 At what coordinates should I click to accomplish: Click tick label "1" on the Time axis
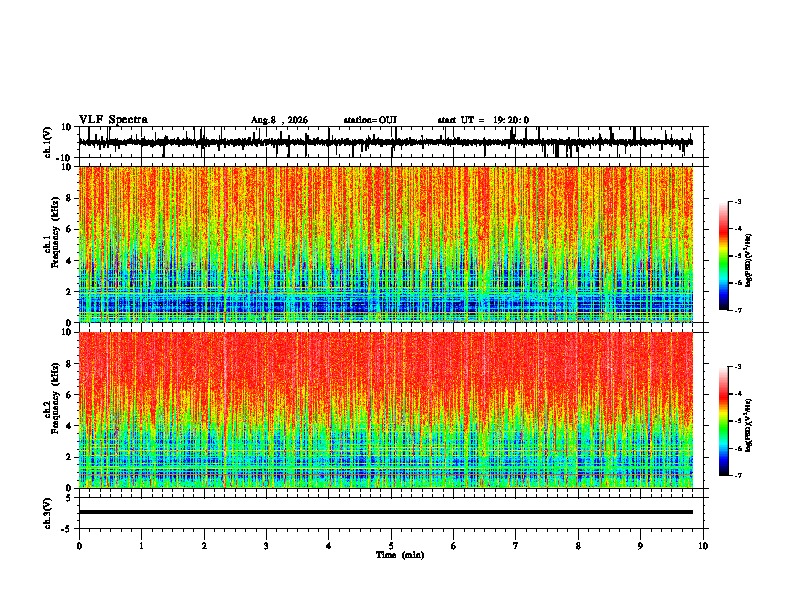point(142,546)
